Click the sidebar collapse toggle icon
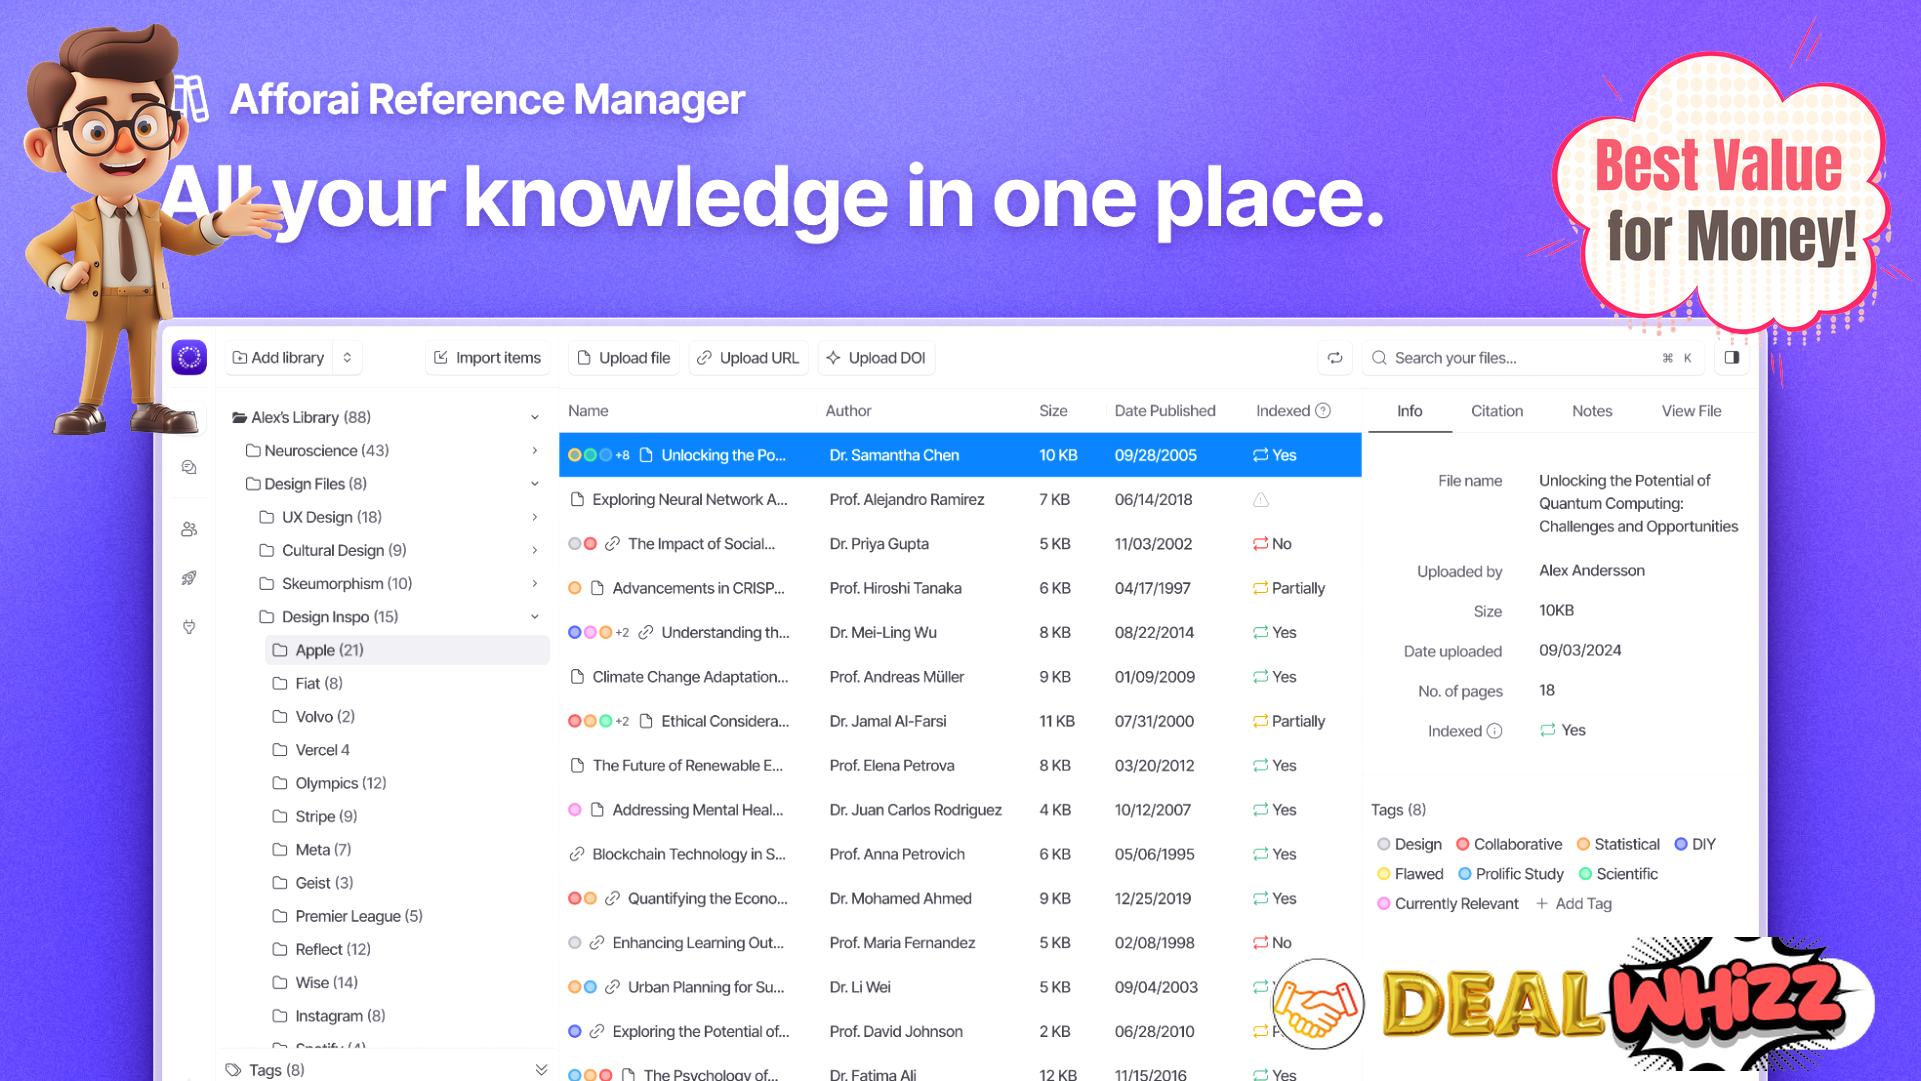This screenshot has width=1921, height=1081. click(x=1732, y=358)
